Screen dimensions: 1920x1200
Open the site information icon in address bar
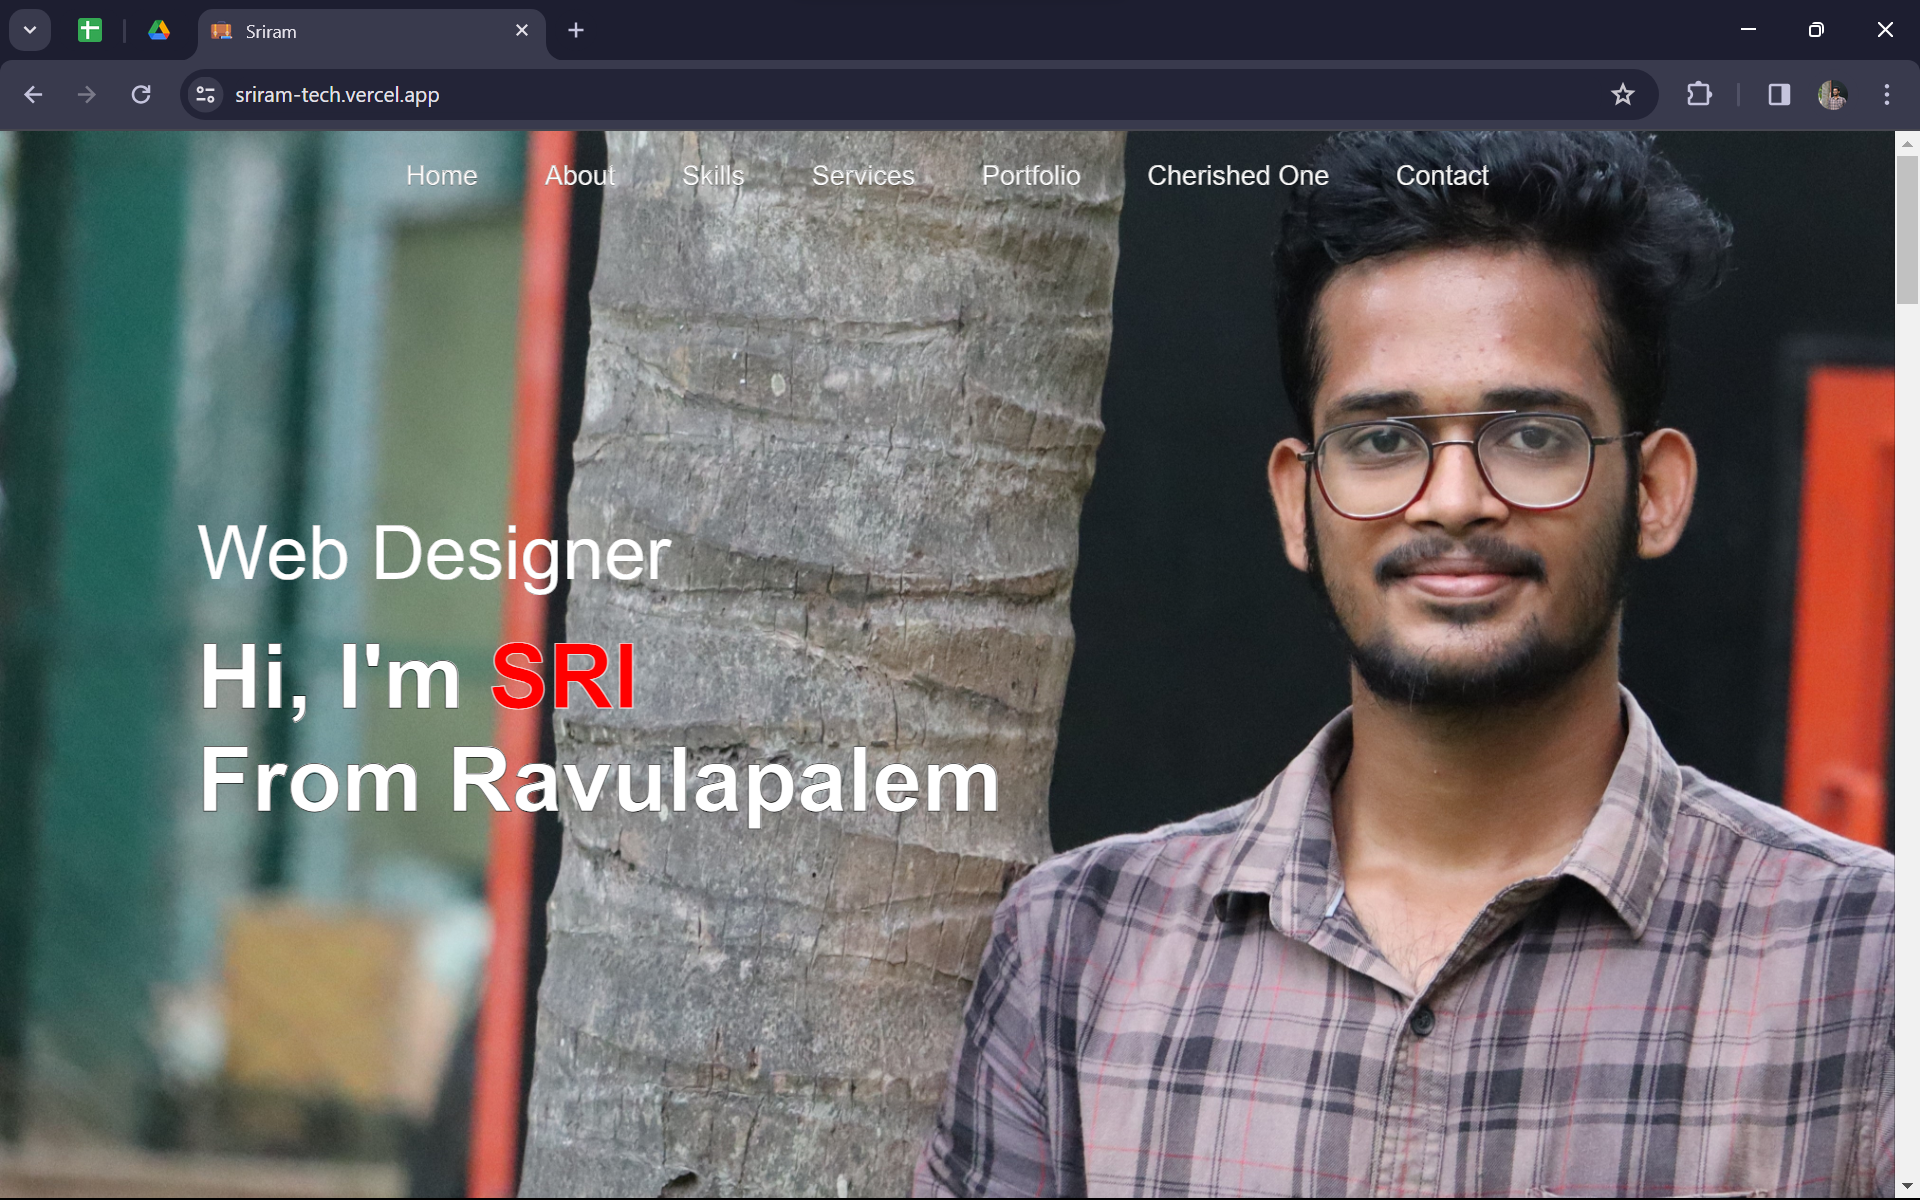(x=206, y=95)
